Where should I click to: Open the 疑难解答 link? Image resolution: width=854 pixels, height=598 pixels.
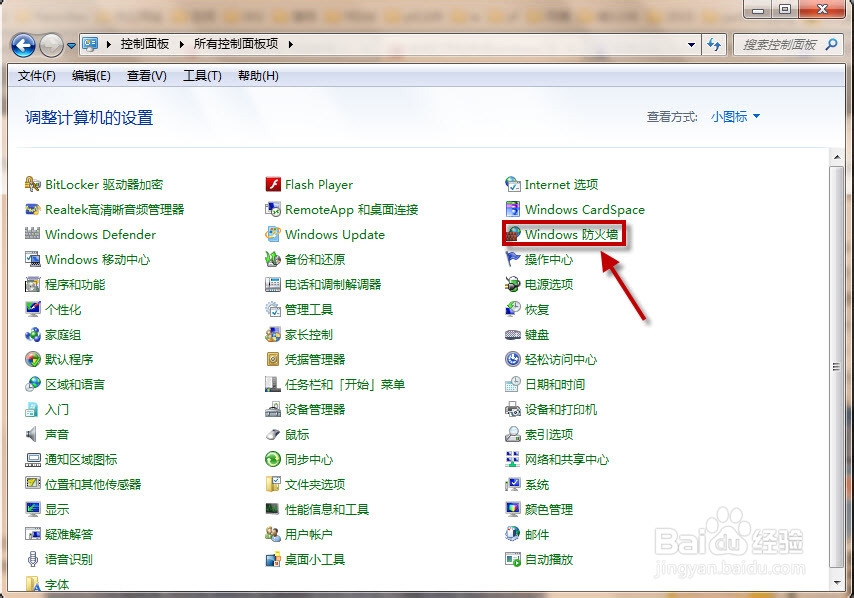69,534
